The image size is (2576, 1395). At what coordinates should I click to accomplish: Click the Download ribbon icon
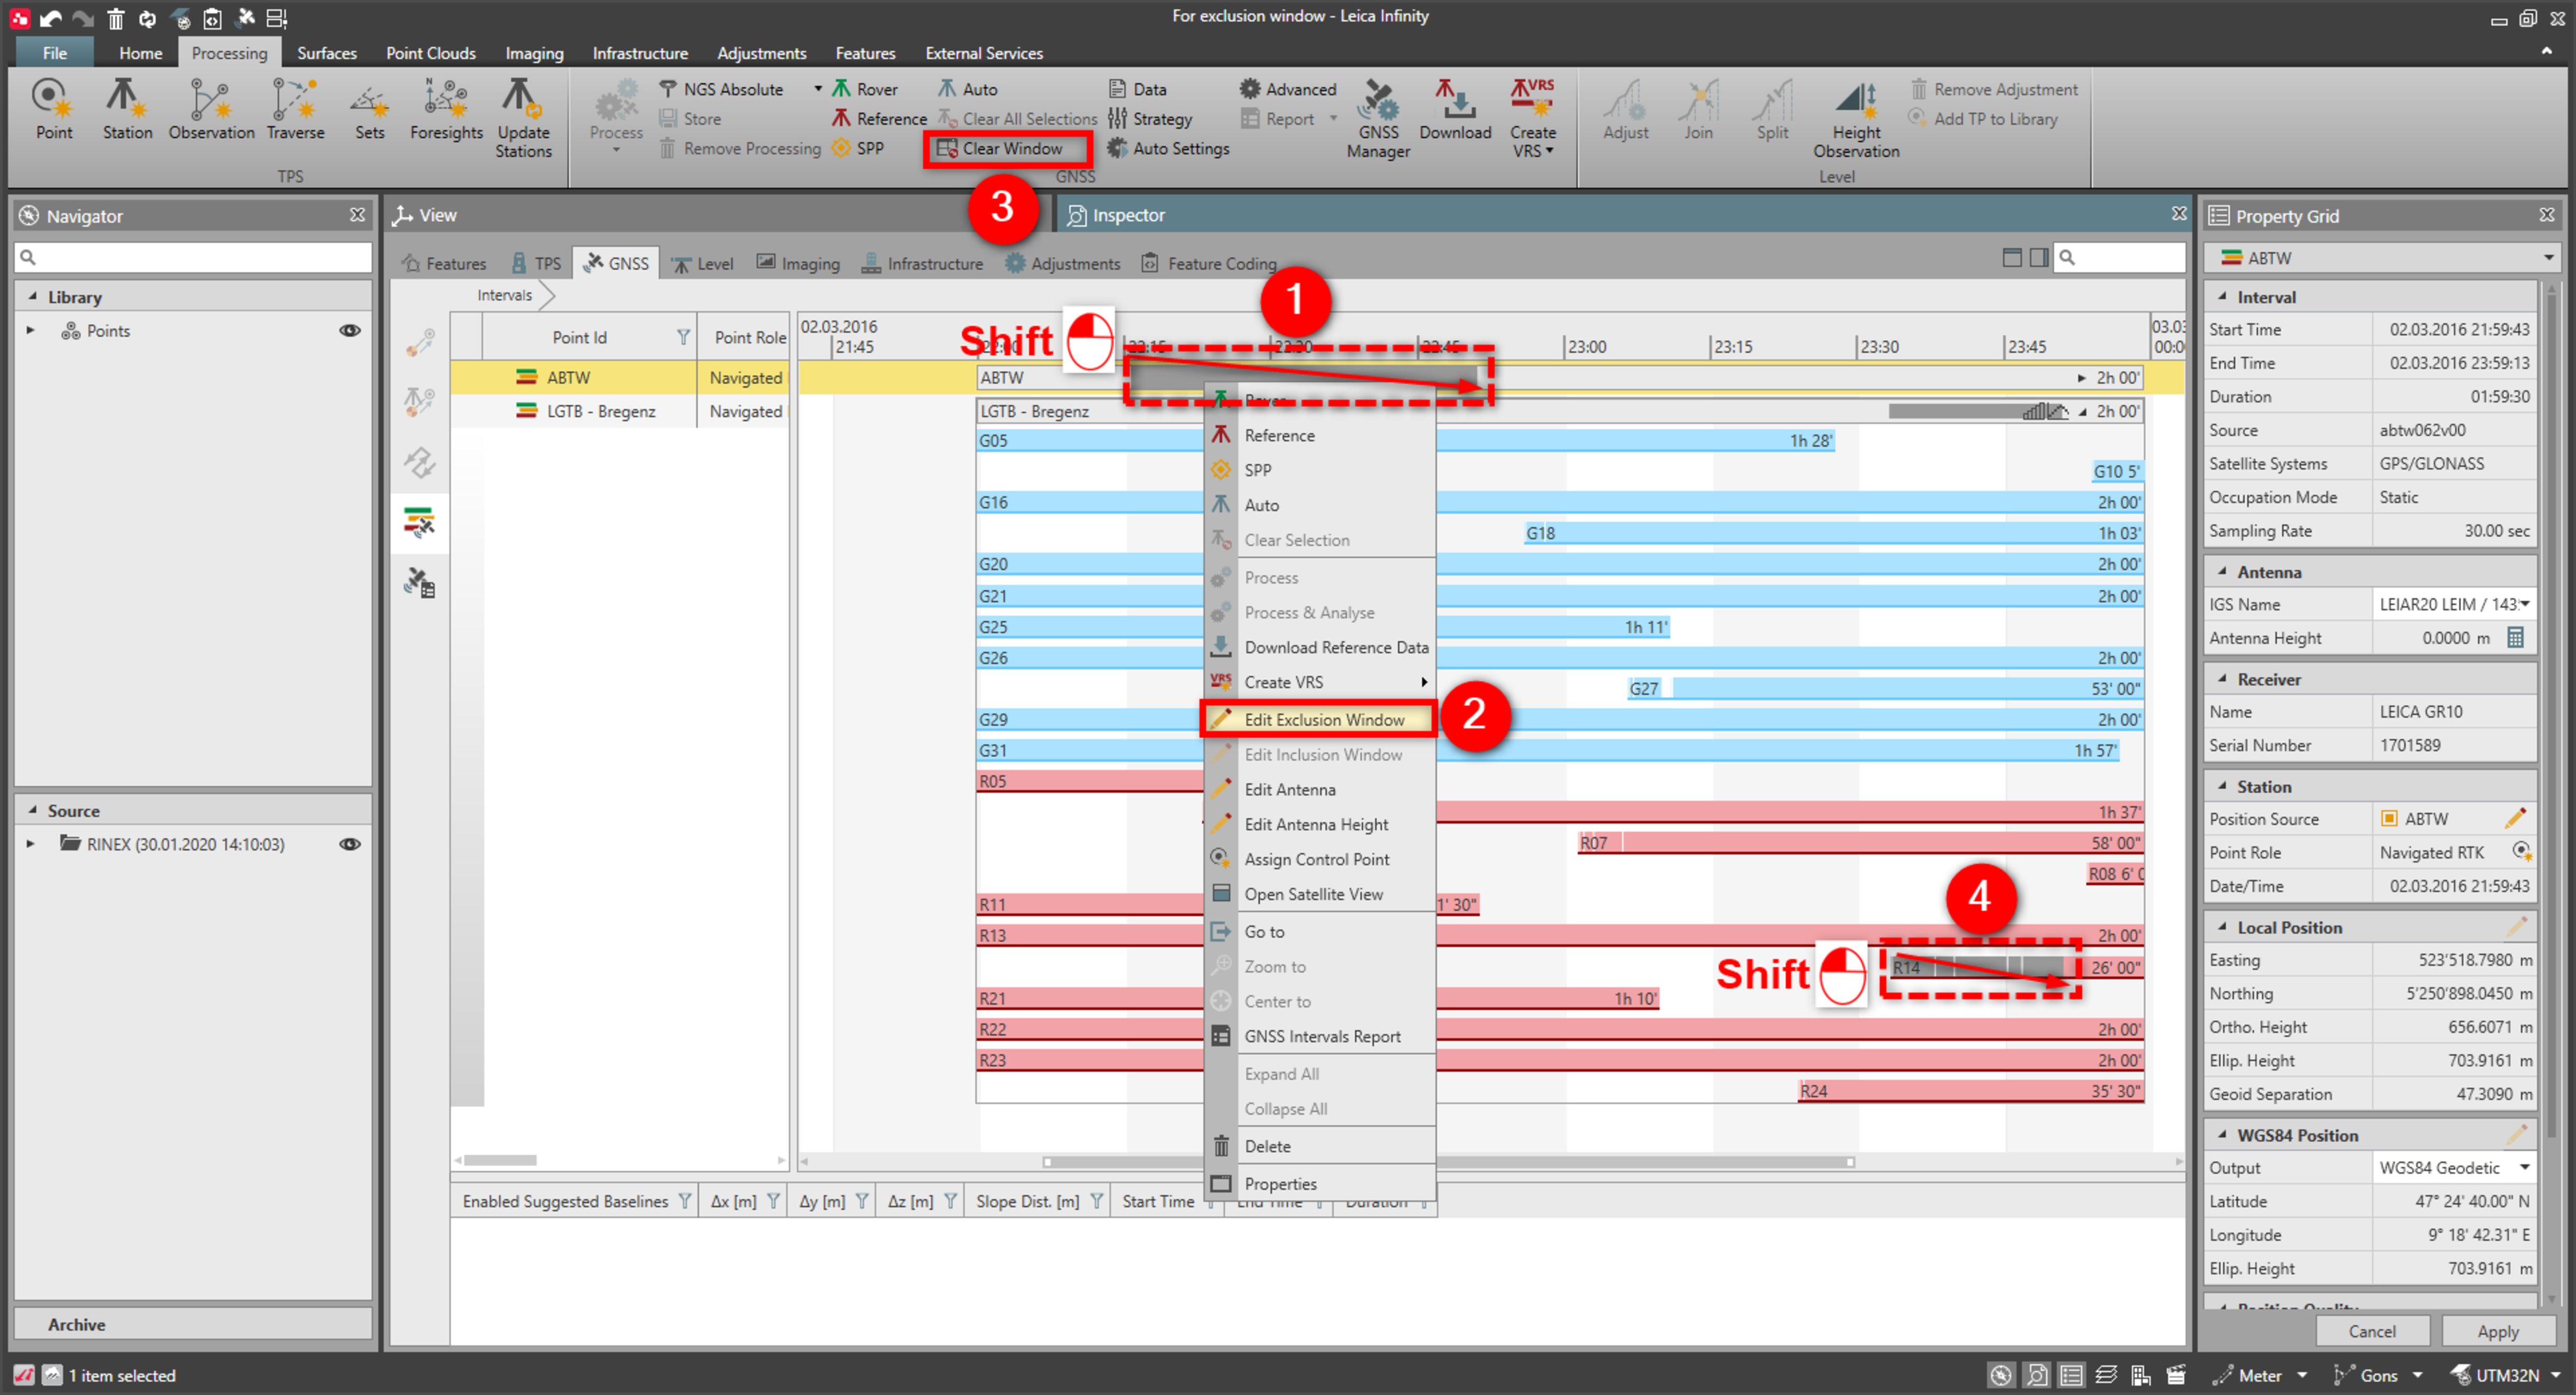pyautogui.click(x=1455, y=110)
